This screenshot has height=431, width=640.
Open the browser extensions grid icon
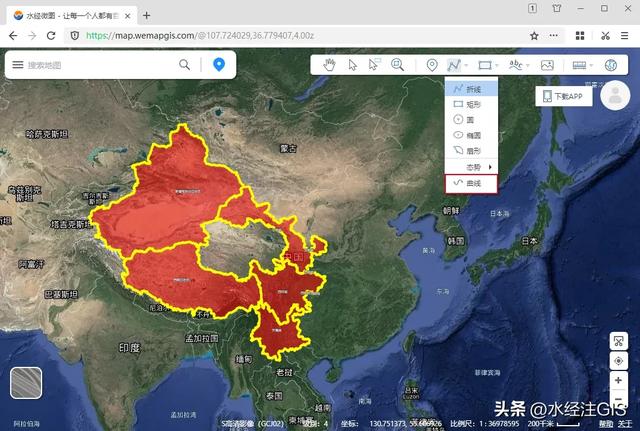point(580,36)
